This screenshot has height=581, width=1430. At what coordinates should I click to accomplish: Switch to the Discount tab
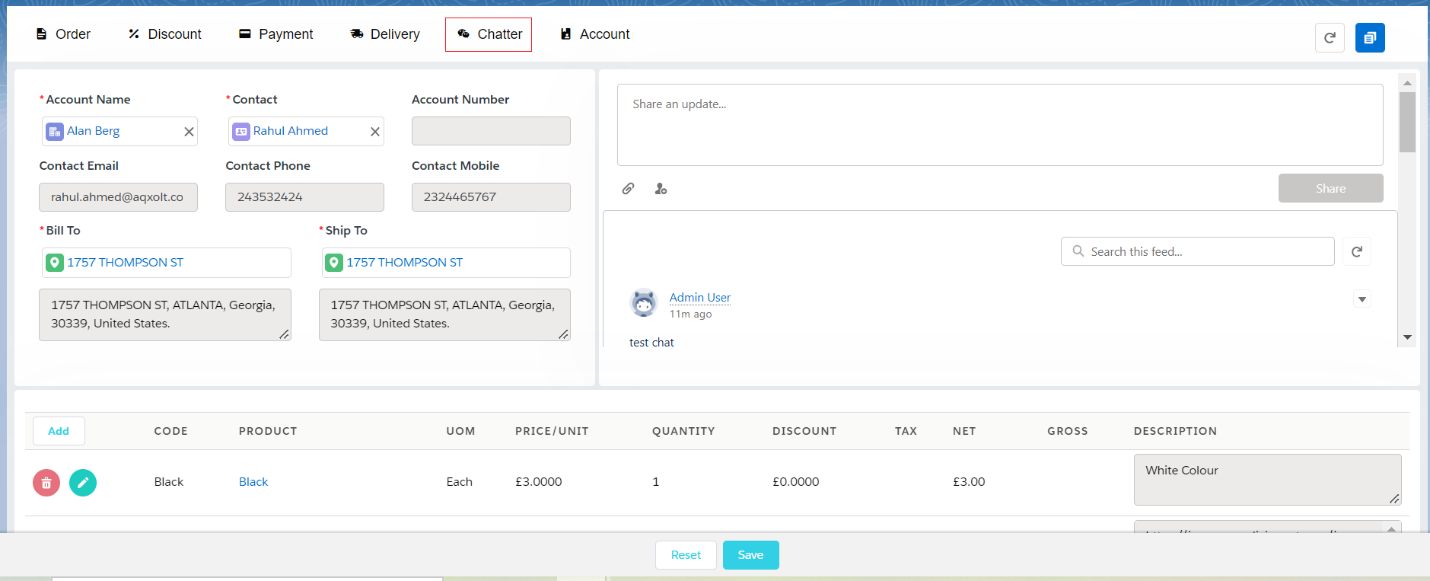click(x=165, y=34)
